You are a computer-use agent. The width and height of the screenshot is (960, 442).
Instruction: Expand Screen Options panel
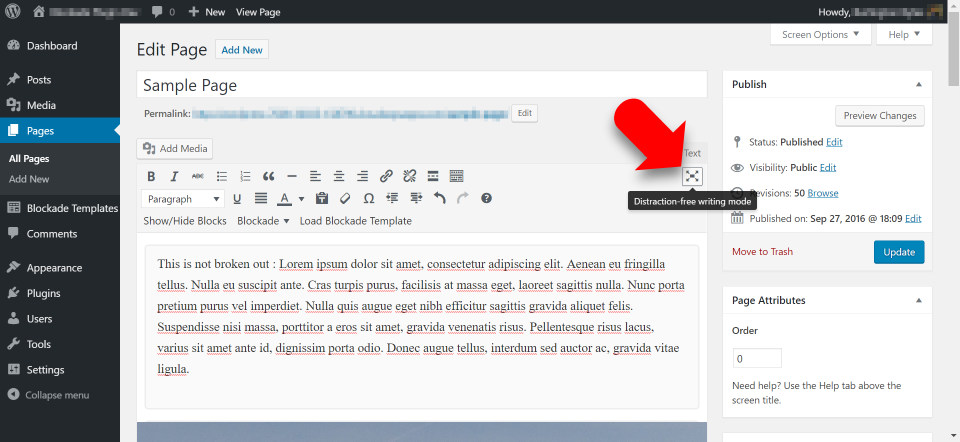(x=820, y=35)
